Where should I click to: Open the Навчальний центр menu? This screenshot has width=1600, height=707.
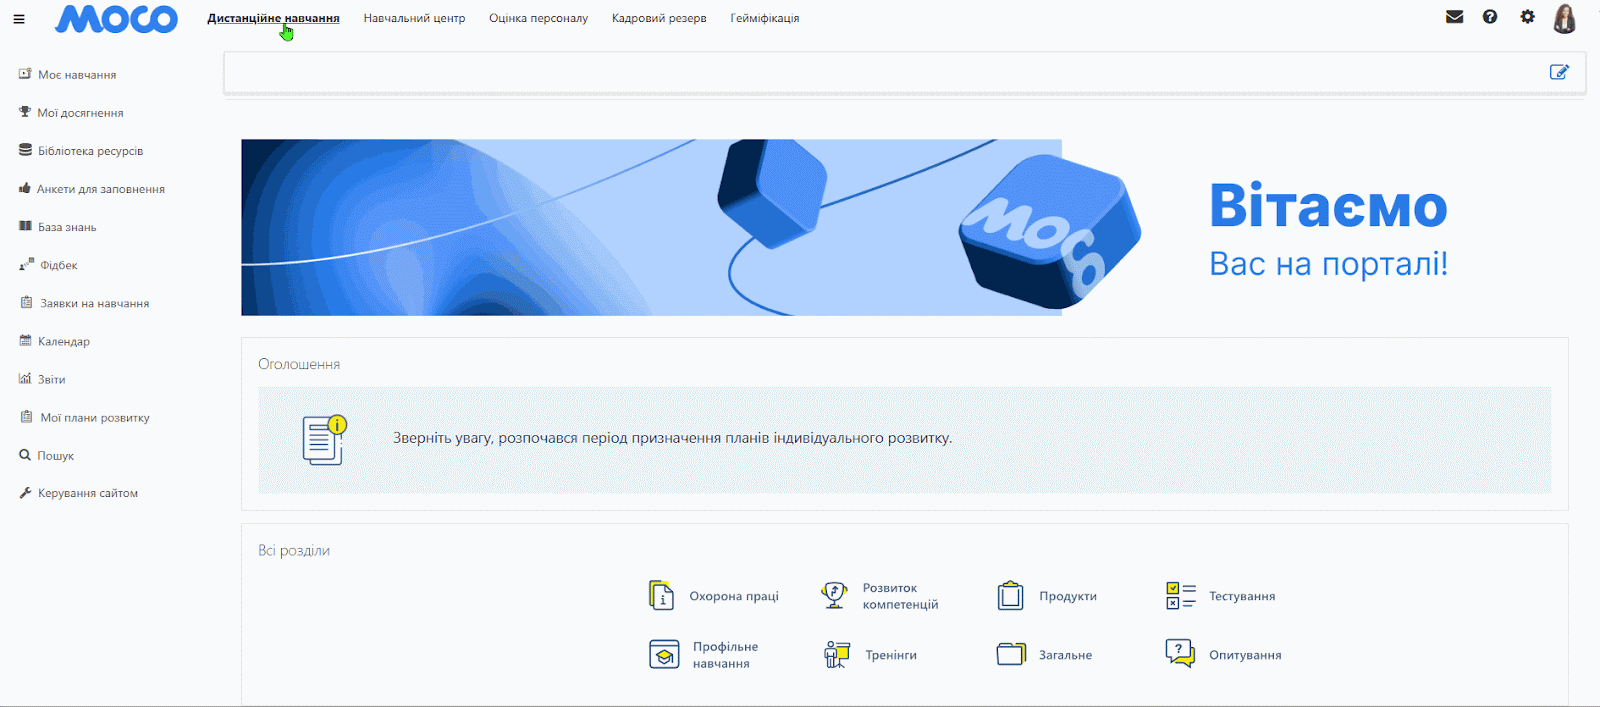tap(414, 18)
